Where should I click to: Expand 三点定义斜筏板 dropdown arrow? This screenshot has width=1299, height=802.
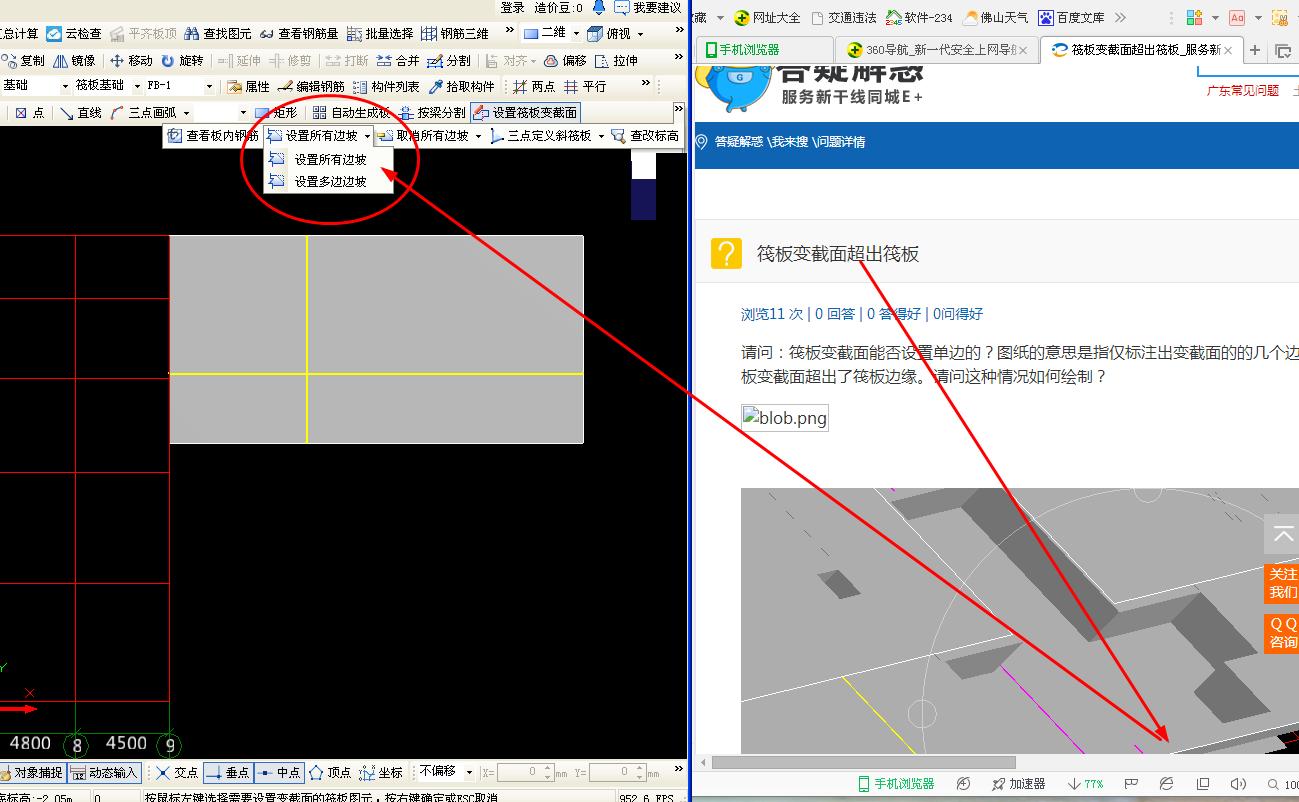pyautogui.click(x=601, y=136)
